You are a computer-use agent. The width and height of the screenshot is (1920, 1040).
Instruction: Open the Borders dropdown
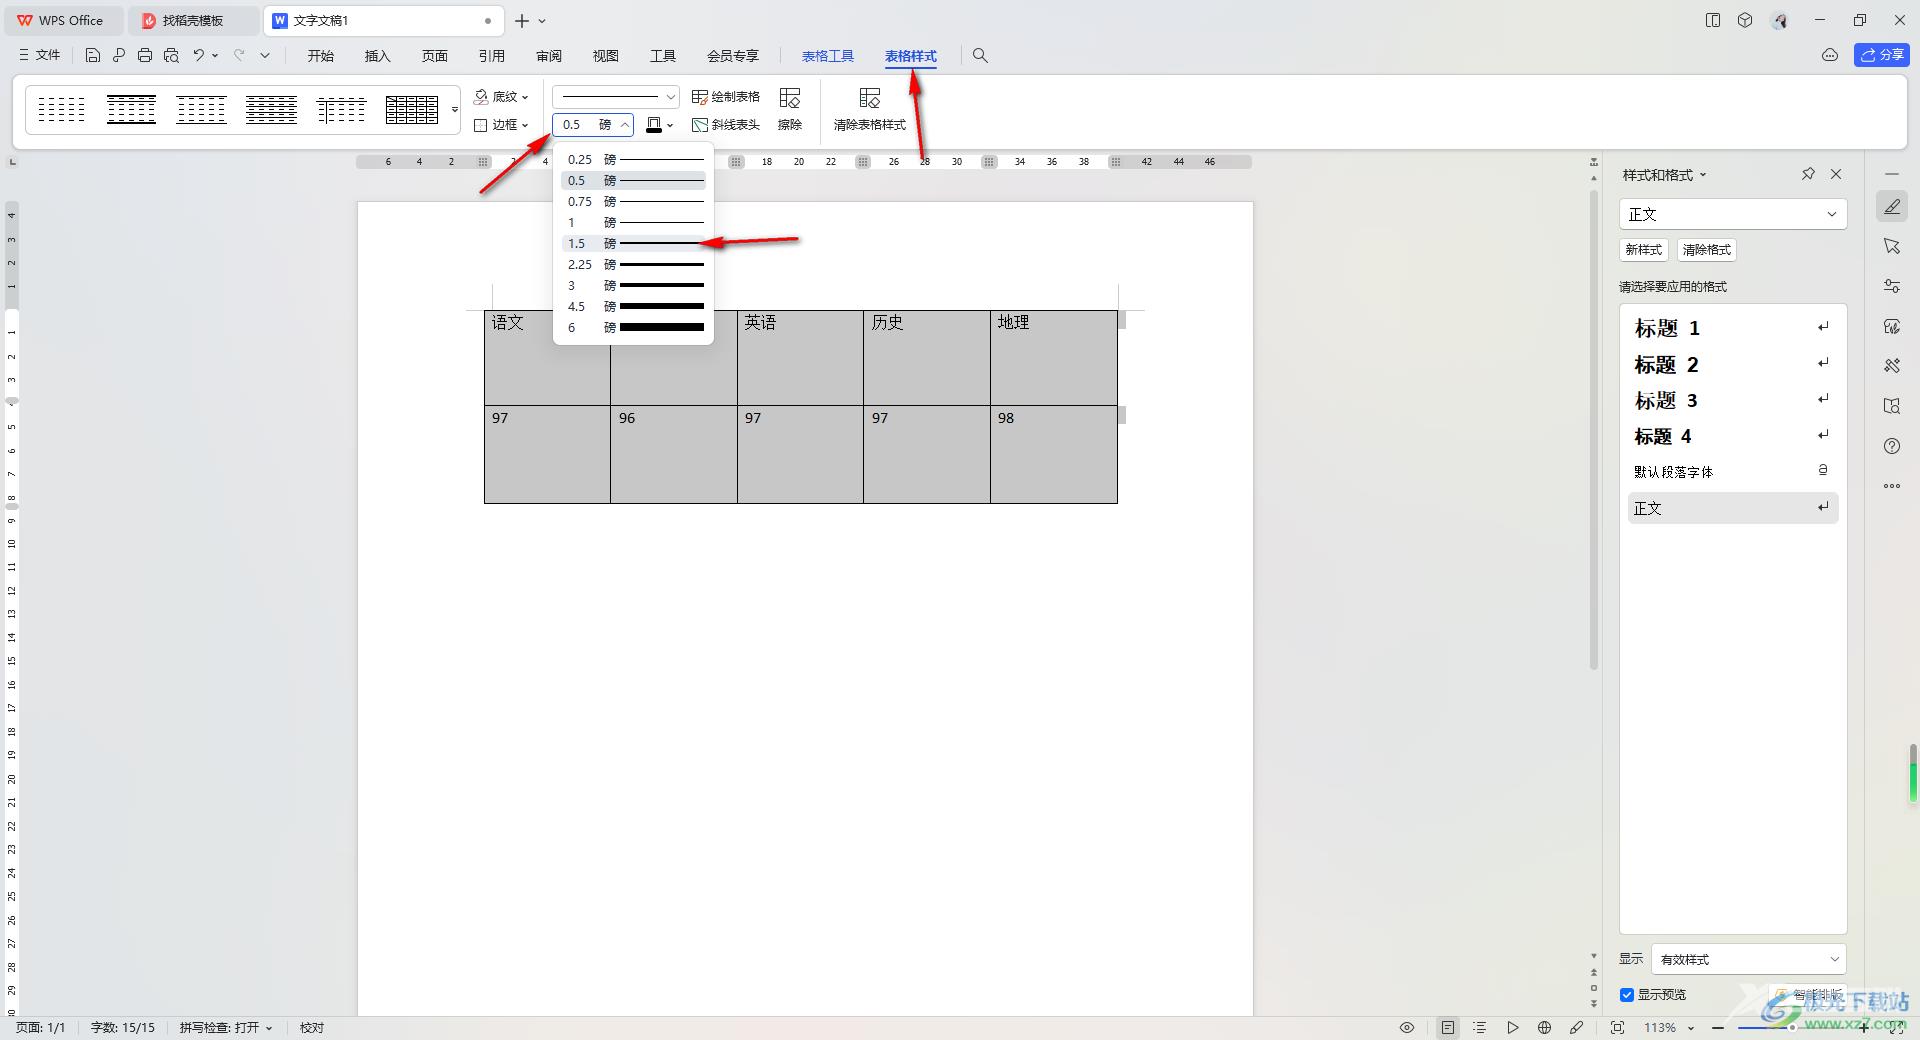(x=501, y=125)
